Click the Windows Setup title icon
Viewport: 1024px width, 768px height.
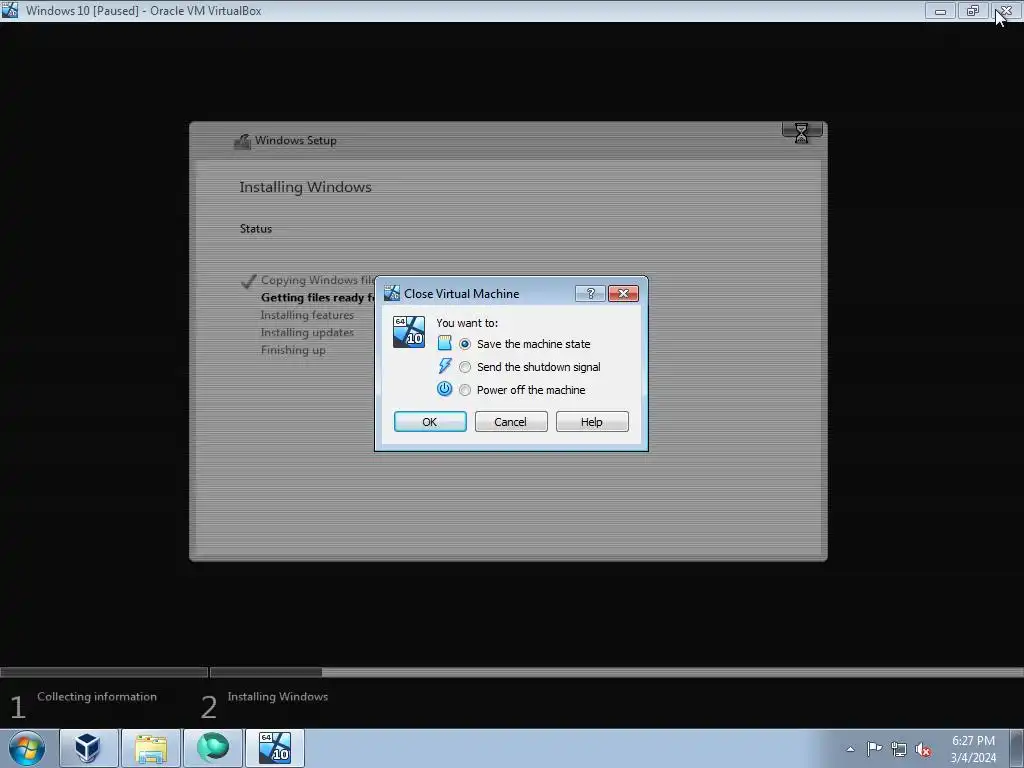[242, 141]
